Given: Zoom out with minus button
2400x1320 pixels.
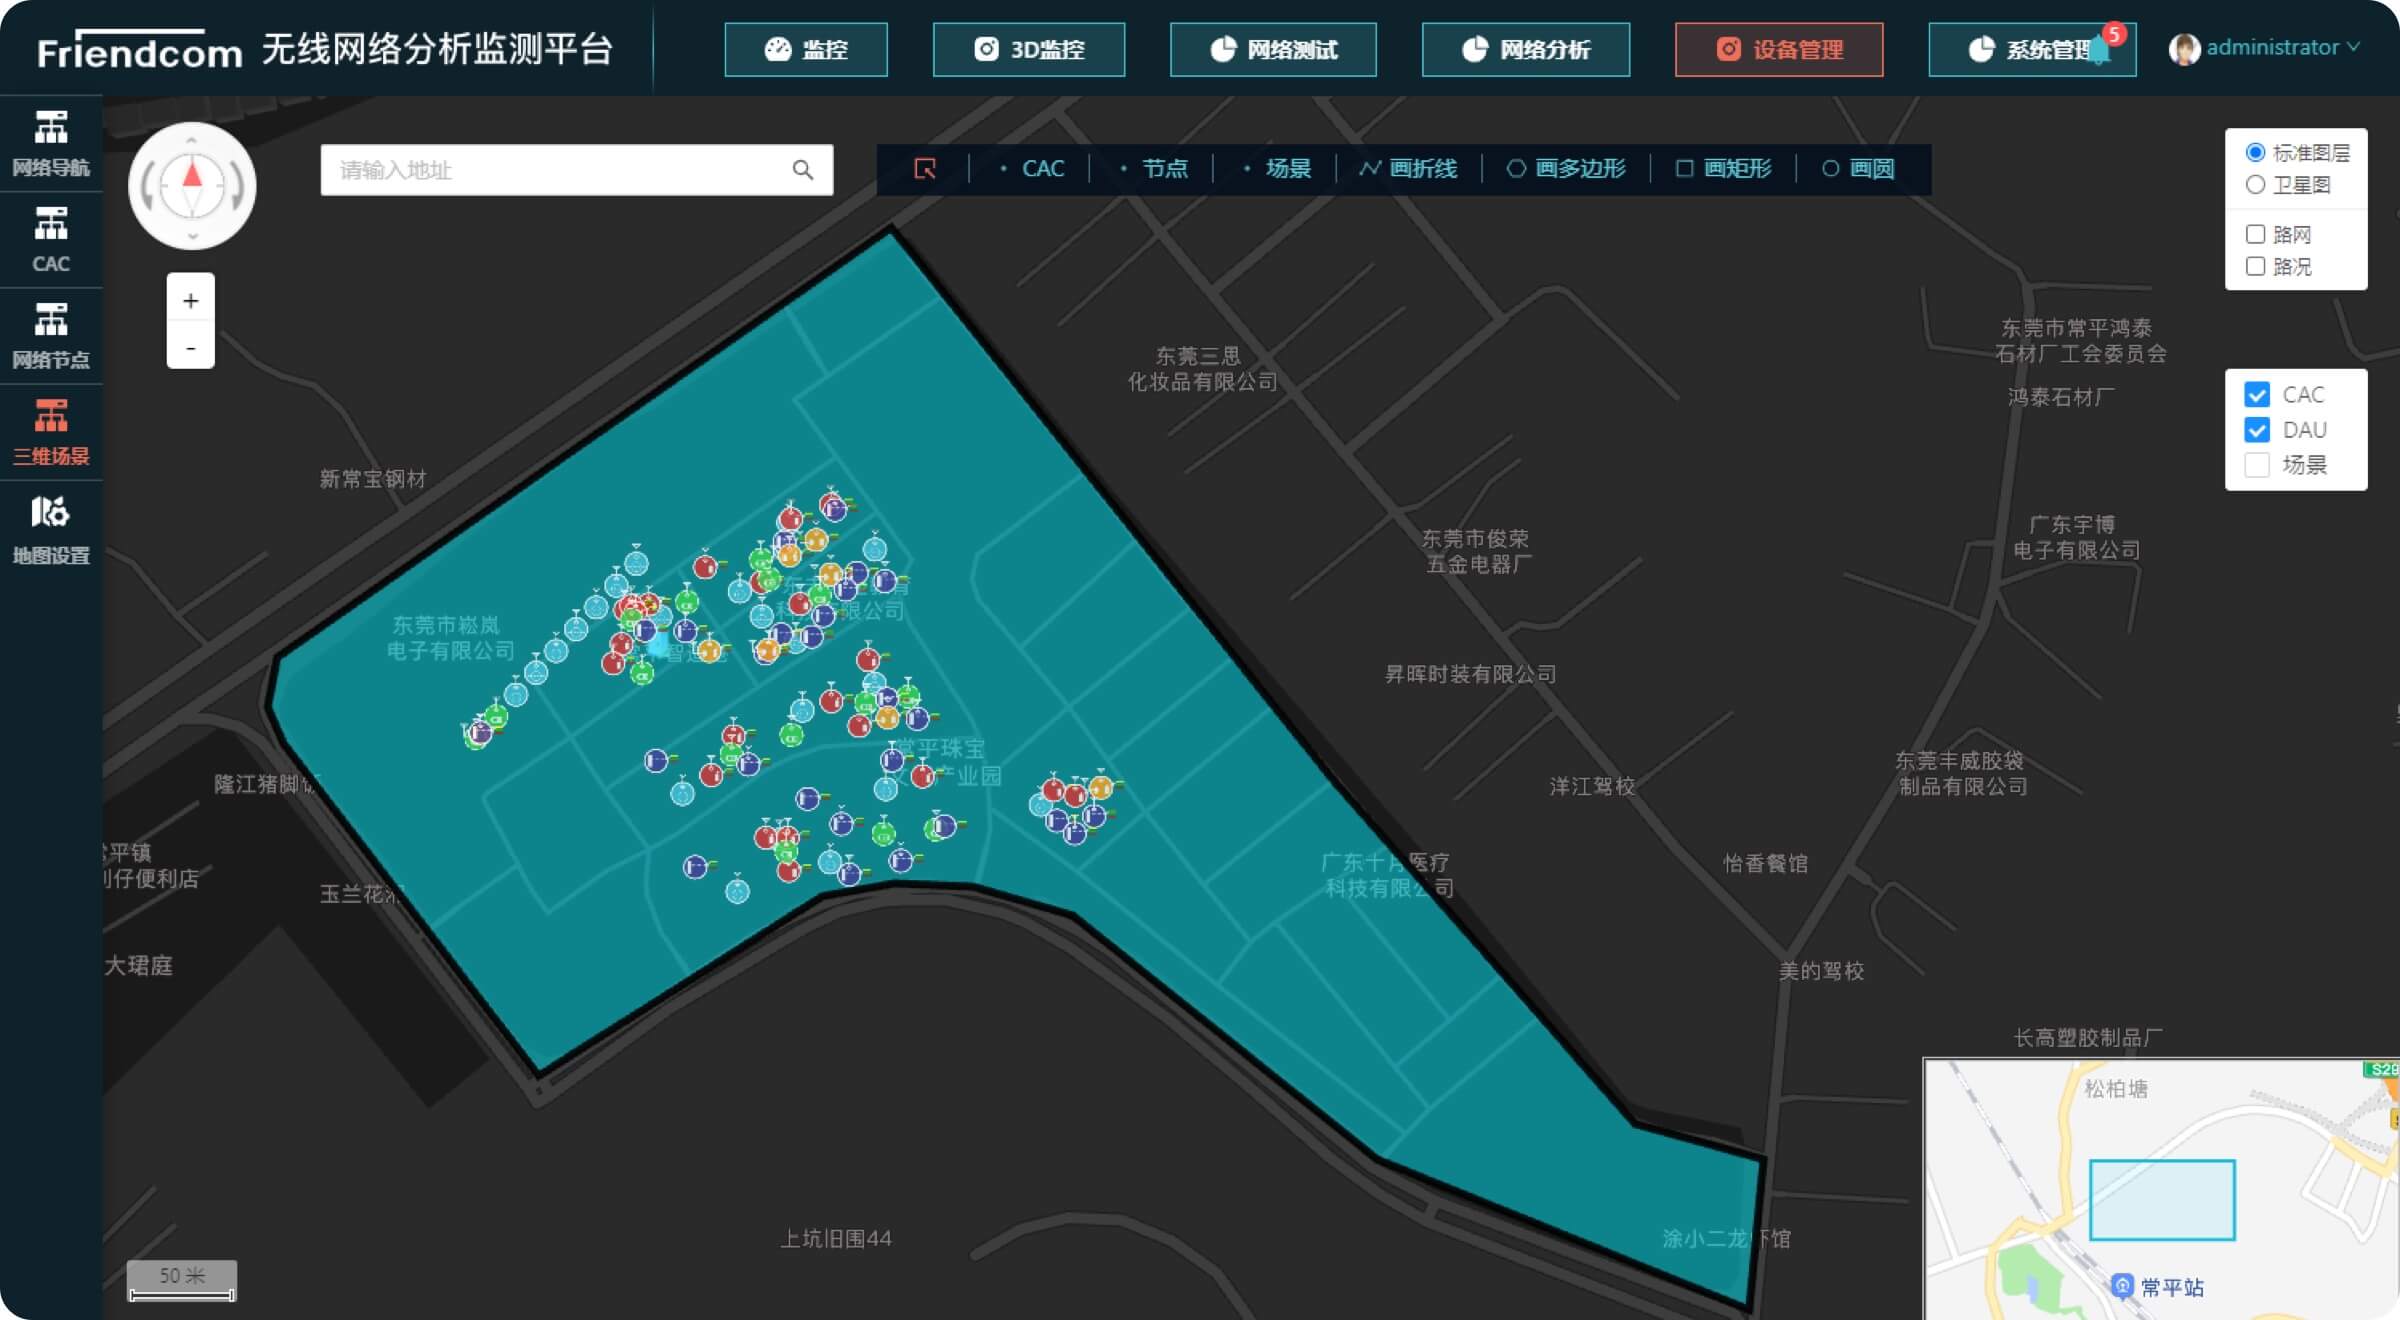Looking at the screenshot, I should (190, 347).
